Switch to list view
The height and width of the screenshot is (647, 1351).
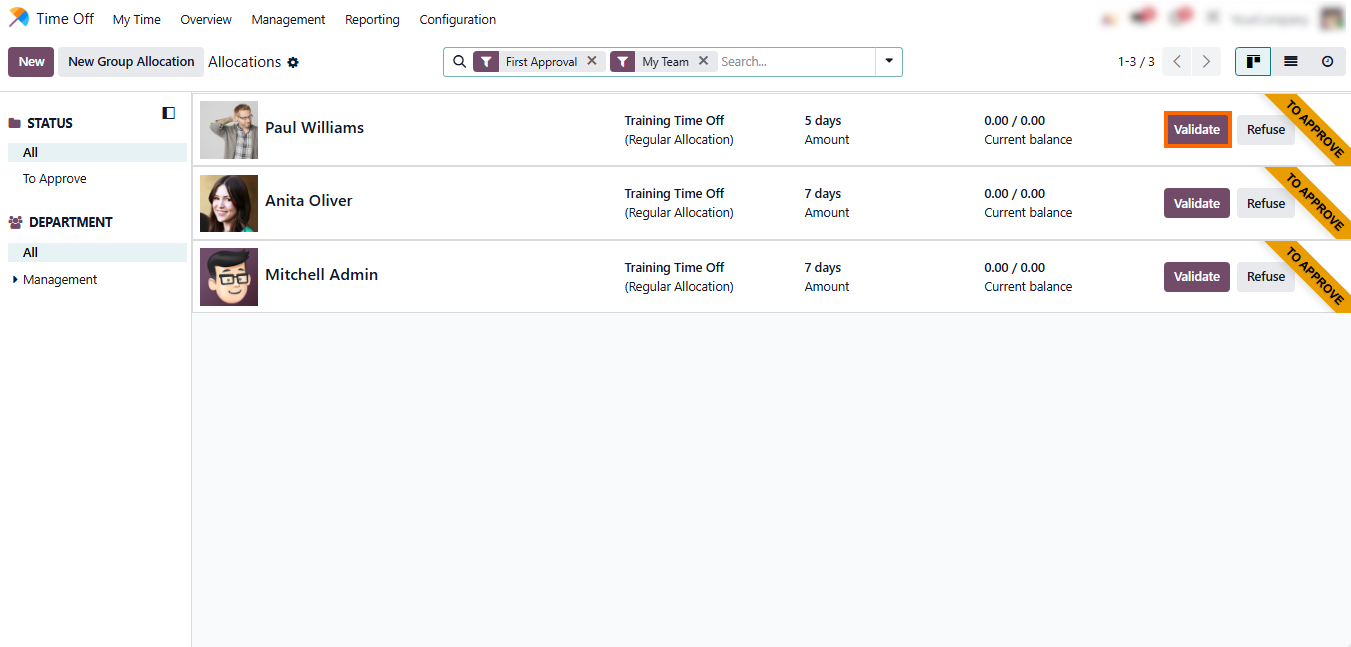(x=1290, y=62)
